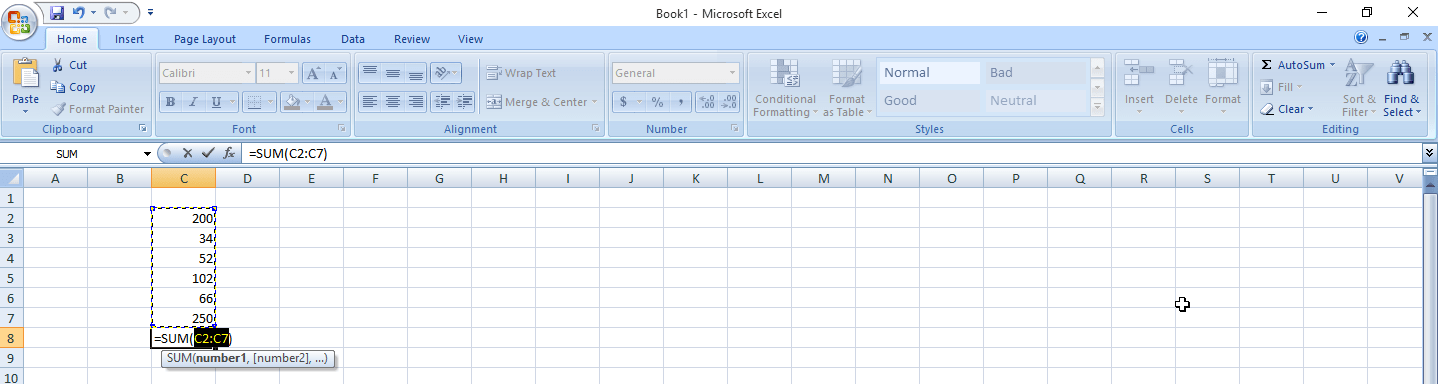Image resolution: width=1438 pixels, height=384 pixels.
Task: Click the Grow Font icon
Action: coord(312,73)
